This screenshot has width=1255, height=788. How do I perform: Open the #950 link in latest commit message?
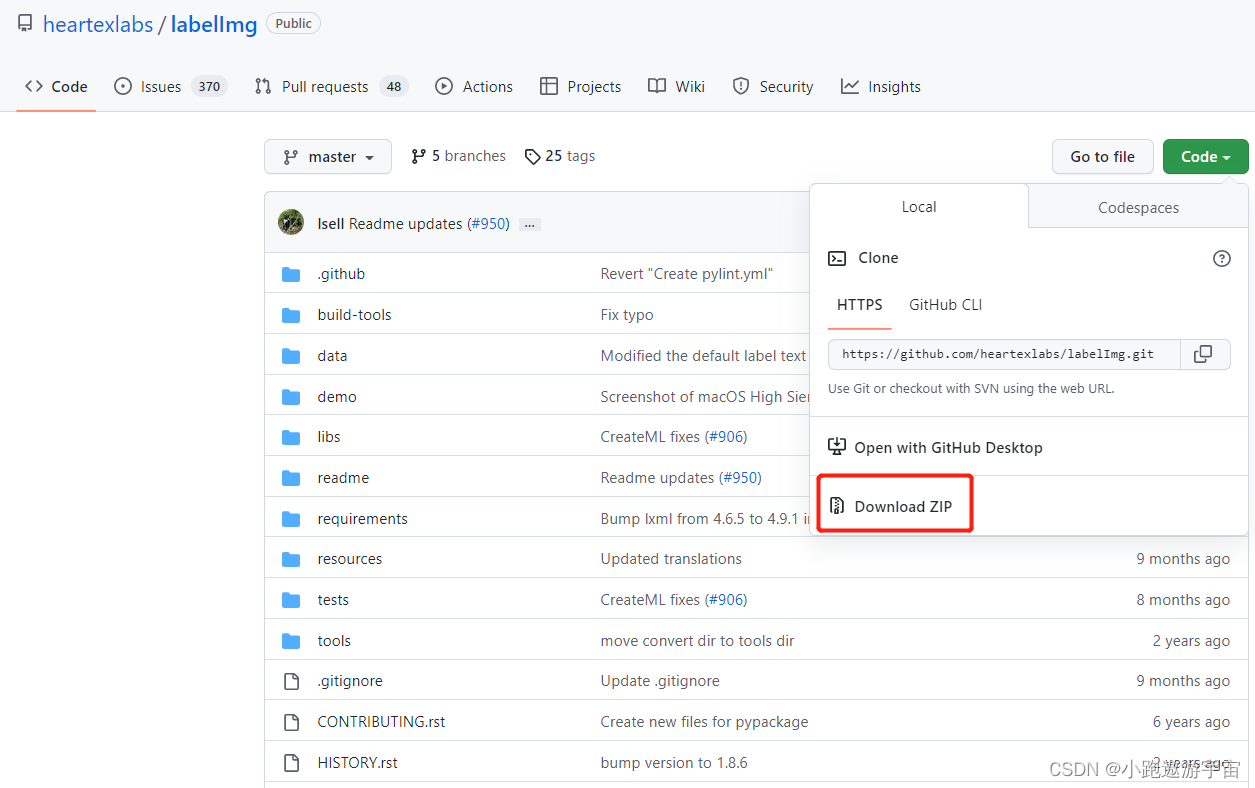coord(488,224)
